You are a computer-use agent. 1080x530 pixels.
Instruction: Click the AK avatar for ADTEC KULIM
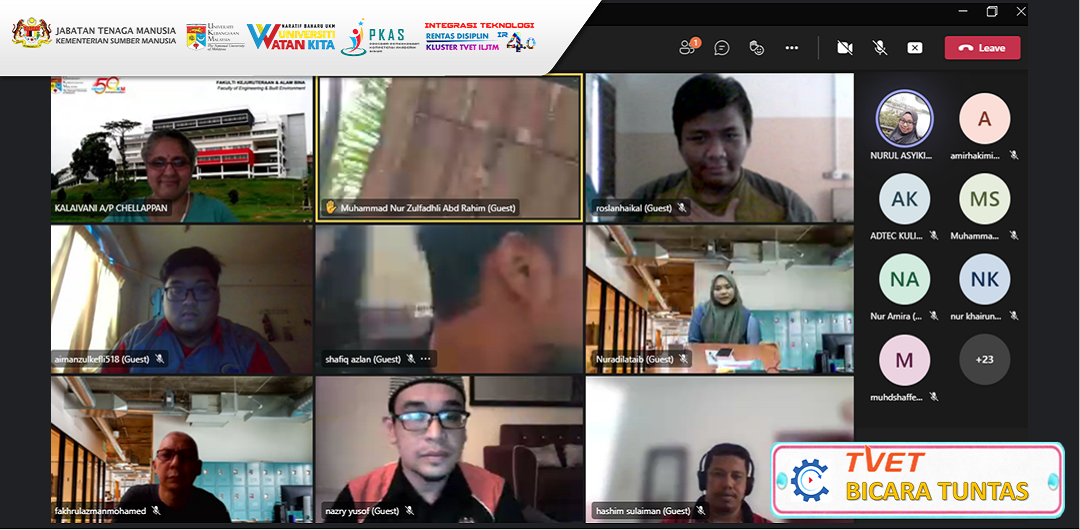(x=904, y=199)
